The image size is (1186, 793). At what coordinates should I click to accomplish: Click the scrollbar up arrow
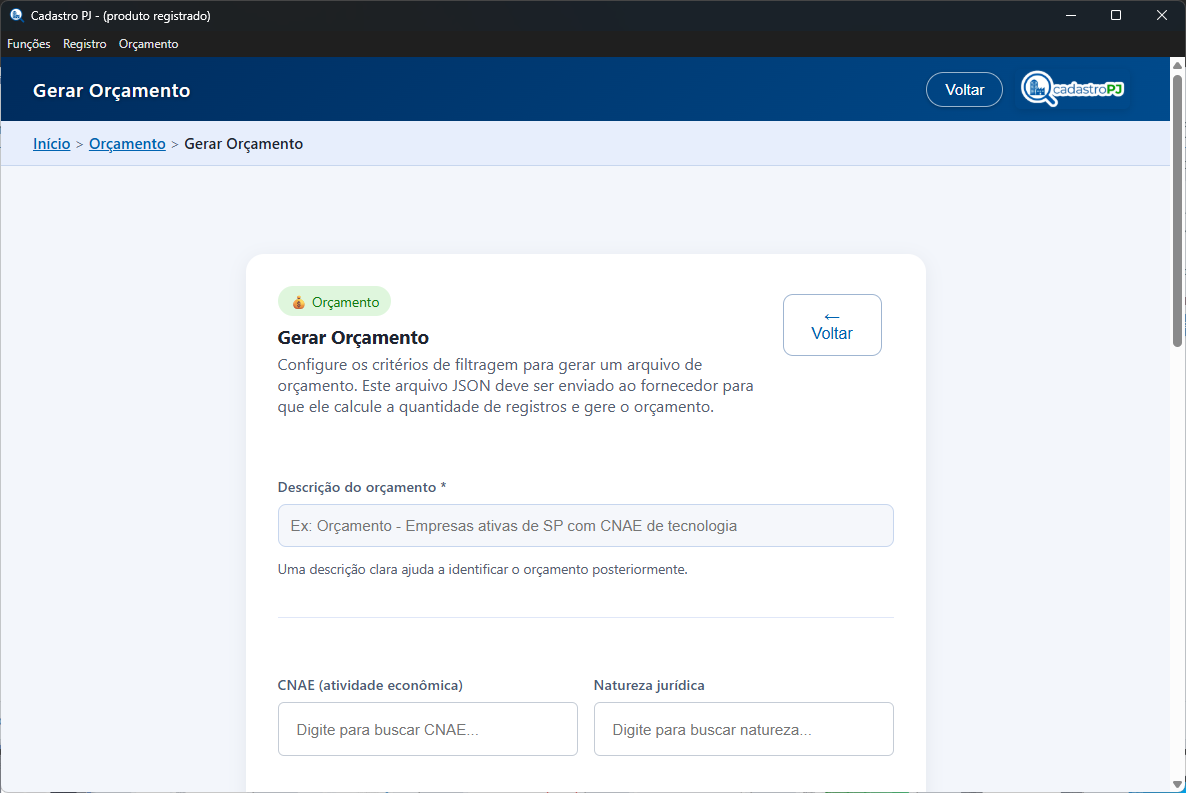1177,65
